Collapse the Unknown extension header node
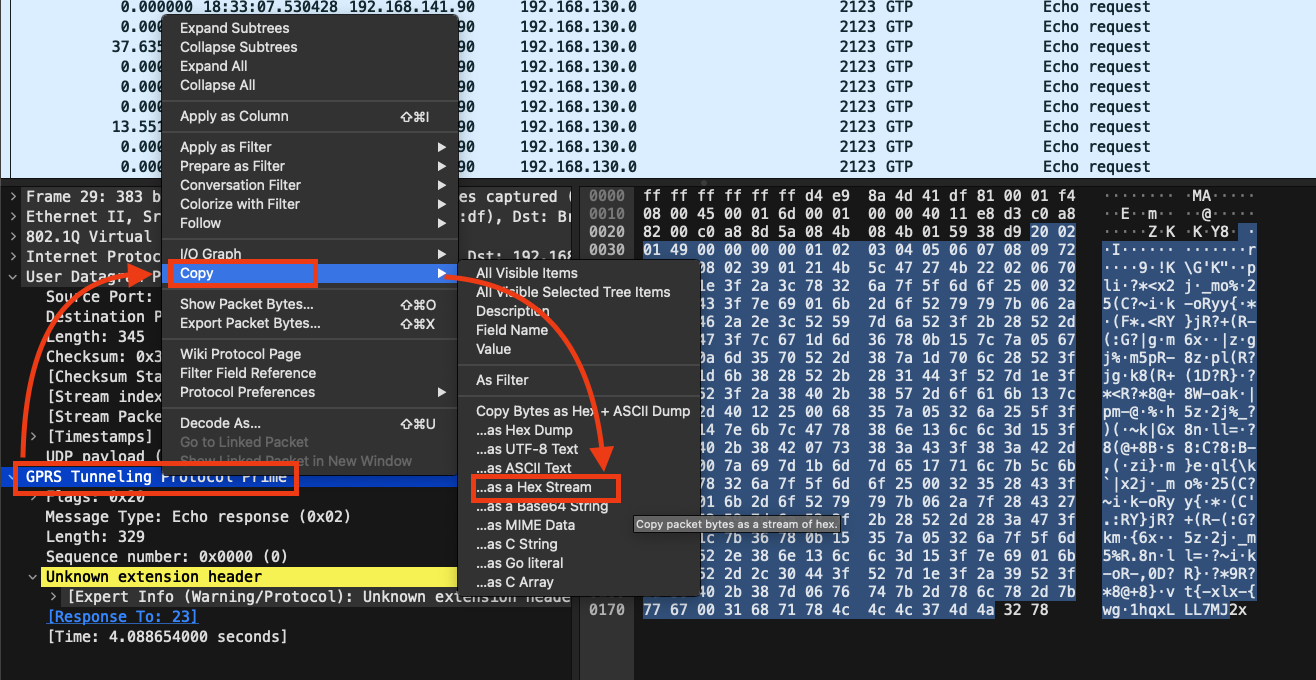 (x=33, y=577)
